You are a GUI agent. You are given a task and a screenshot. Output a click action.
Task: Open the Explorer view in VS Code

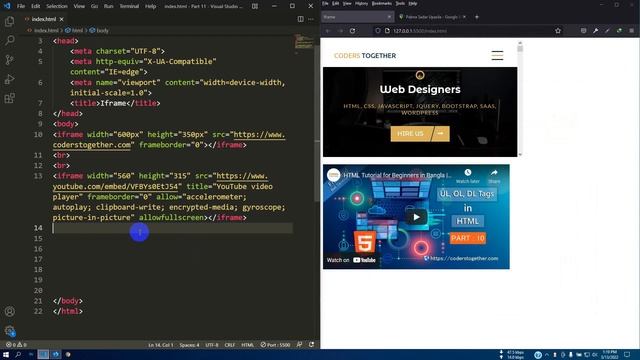click(x=9, y=21)
